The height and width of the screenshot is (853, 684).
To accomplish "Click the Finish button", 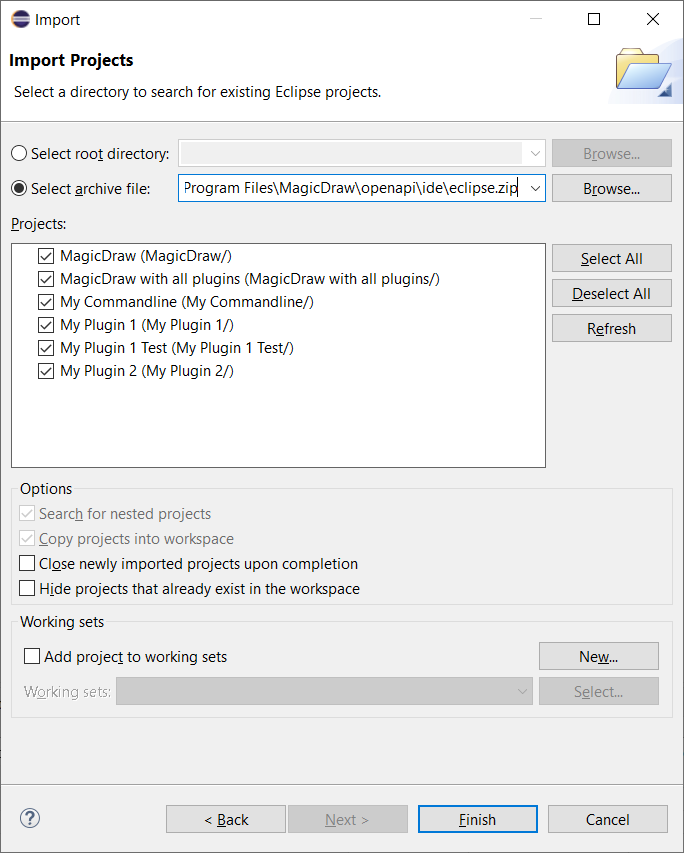I will (477, 820).
